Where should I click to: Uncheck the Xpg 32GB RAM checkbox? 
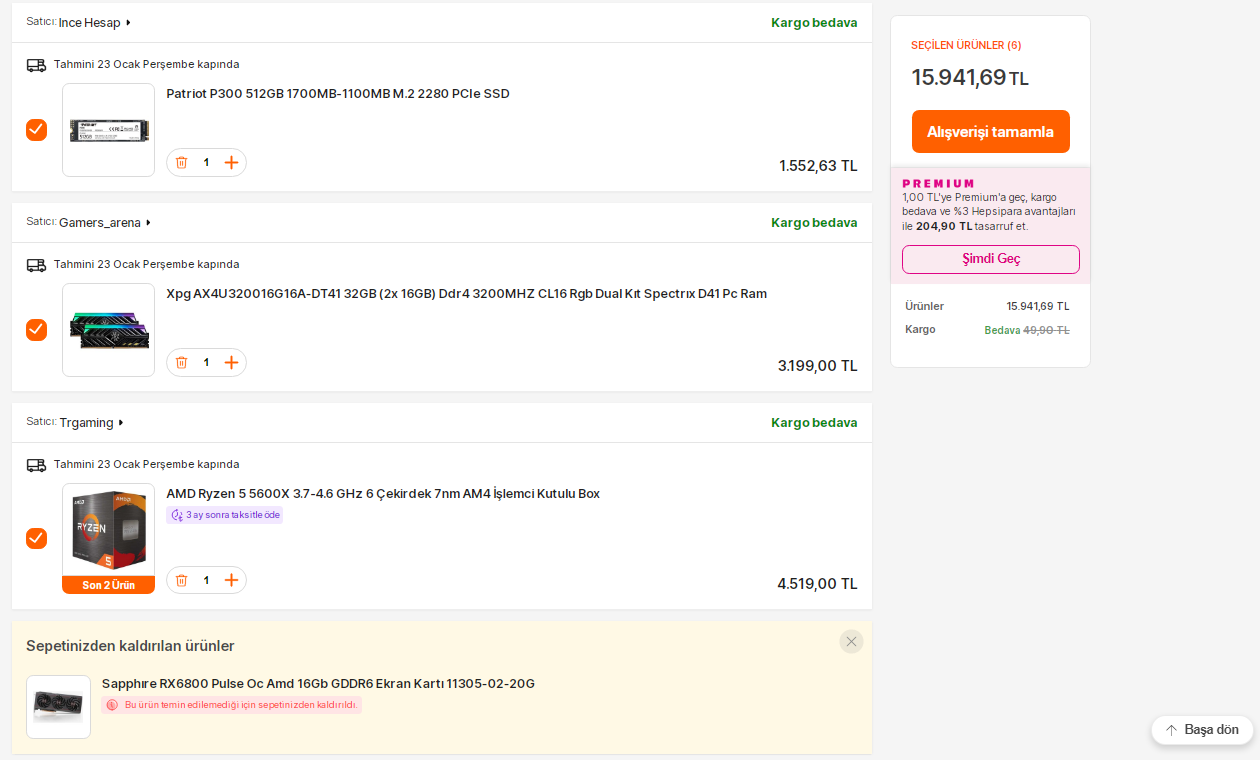(x=36, y=330)
